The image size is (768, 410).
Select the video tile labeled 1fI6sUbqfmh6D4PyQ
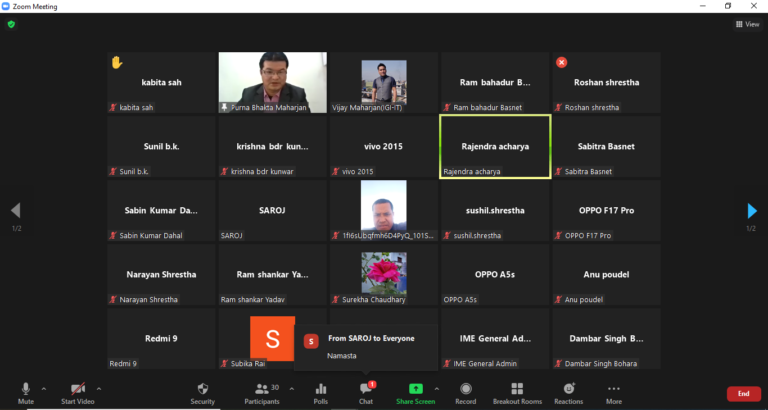coord(384,211)
